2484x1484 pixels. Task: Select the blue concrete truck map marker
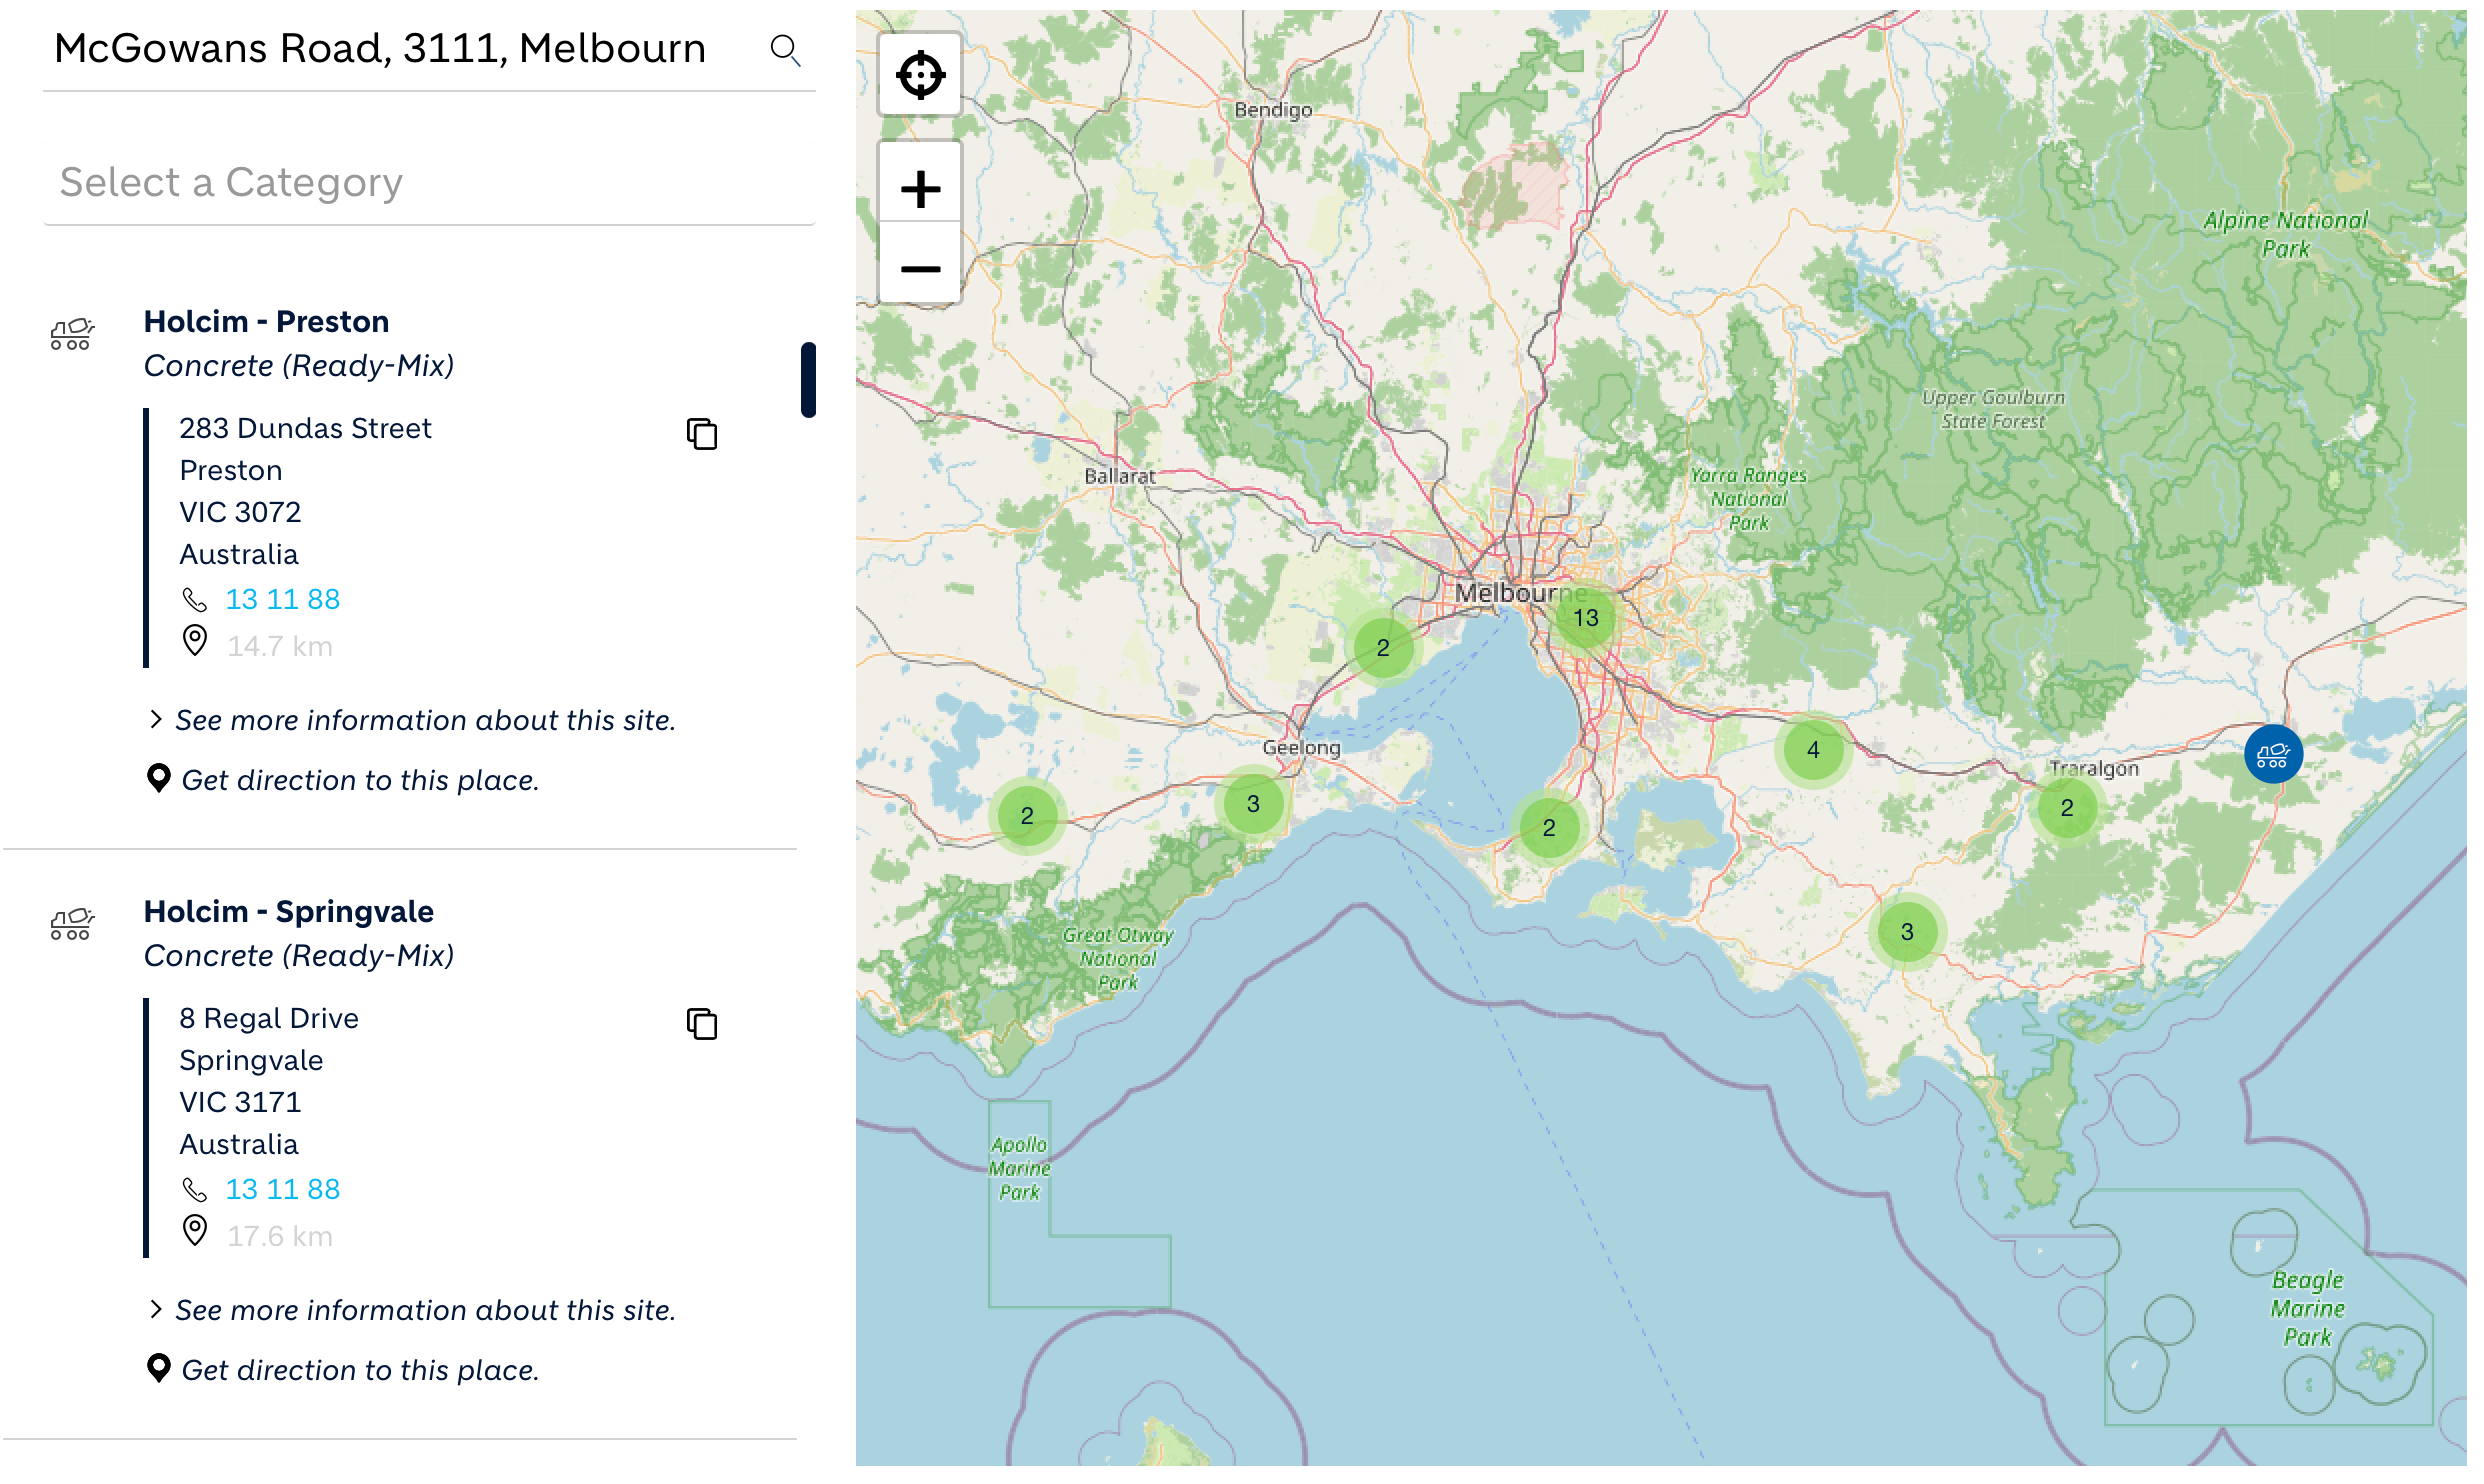coord(2273,754)
